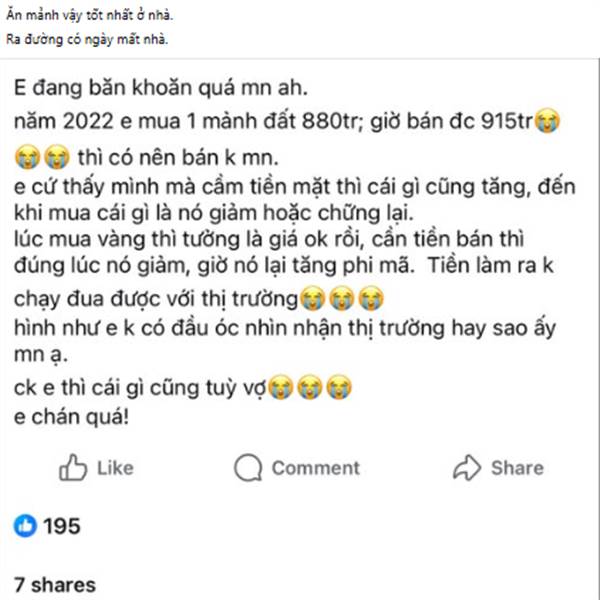Click the last crying emoji after 'thị trường'
Screen dimensions: 600x600
371,298
